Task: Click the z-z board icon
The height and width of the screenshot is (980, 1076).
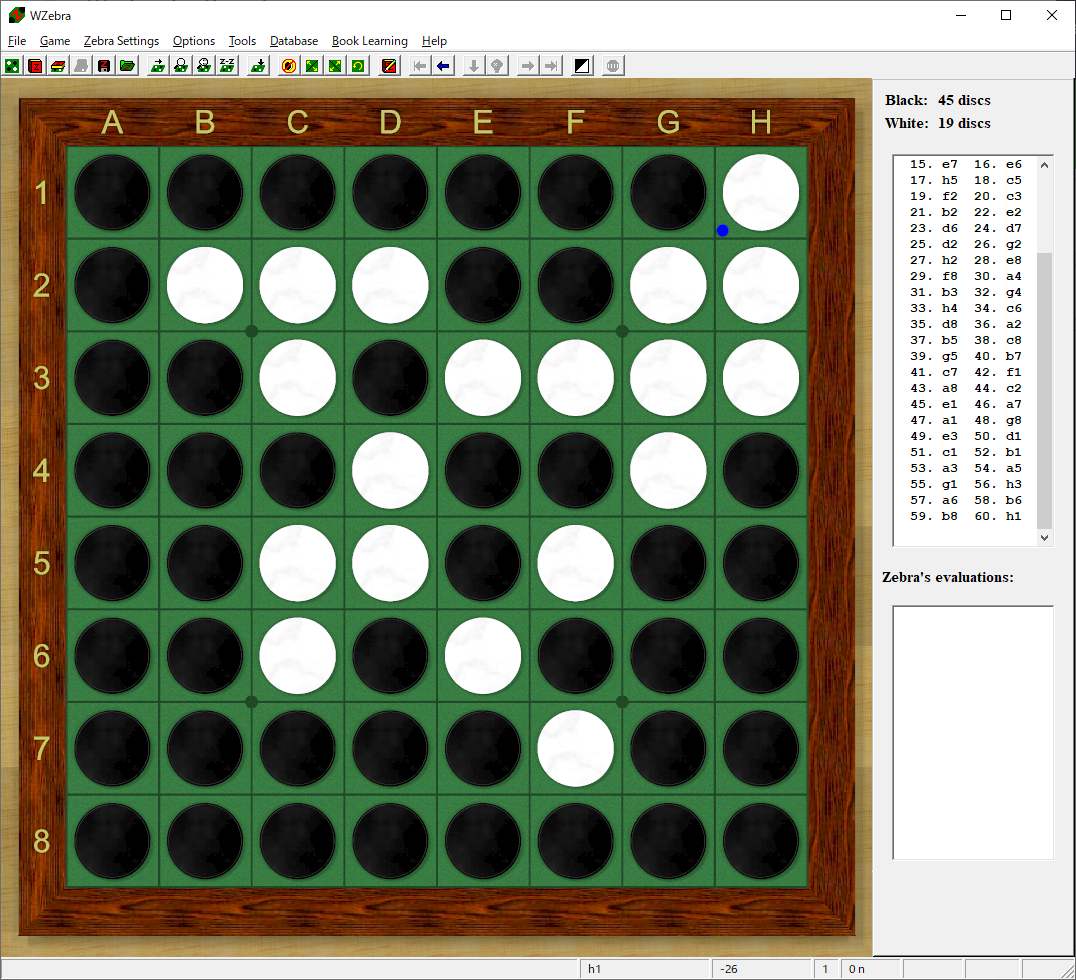Action: [x=227, y=66]
